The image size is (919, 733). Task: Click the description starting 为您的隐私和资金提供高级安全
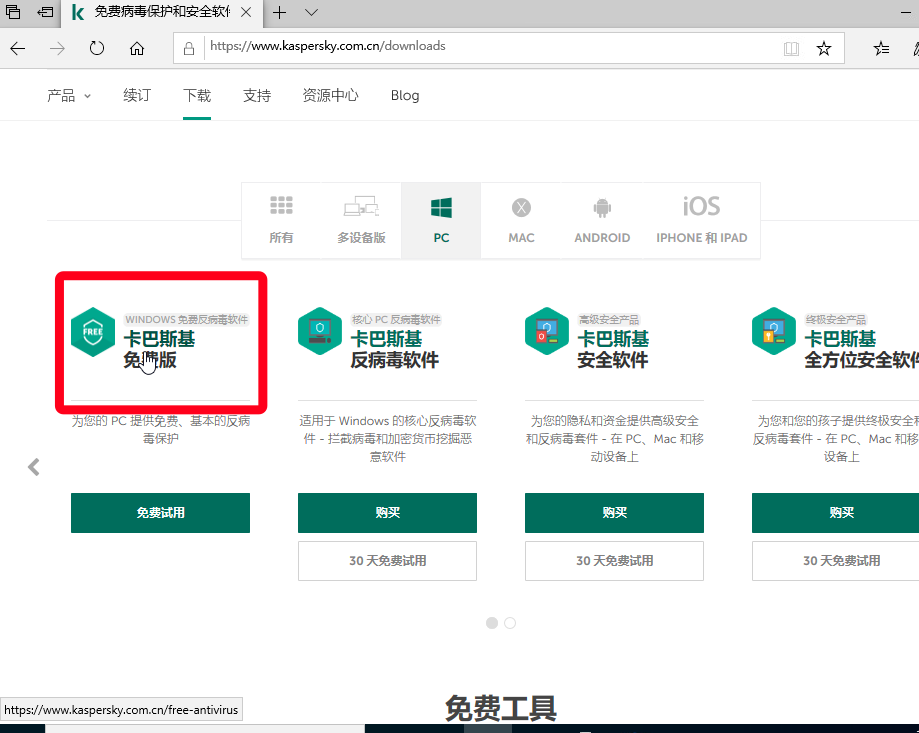(x=614, y=438)
